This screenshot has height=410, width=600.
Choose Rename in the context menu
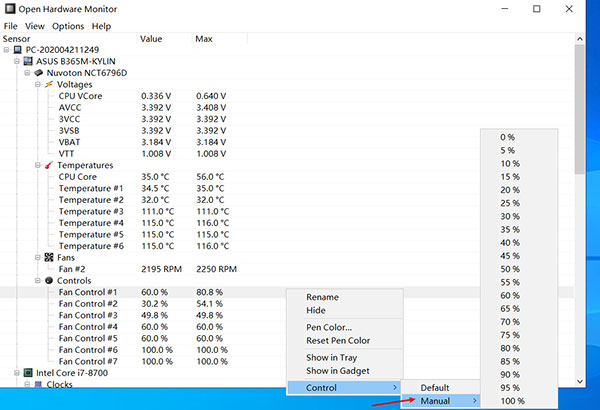pos(322,297)
